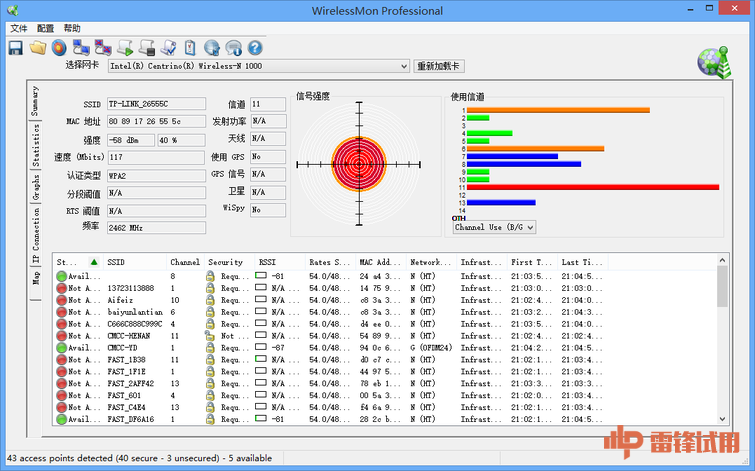755x471 pixels.
Task: Click the document with checkmark toolbar icon
Action: point(168,47)
